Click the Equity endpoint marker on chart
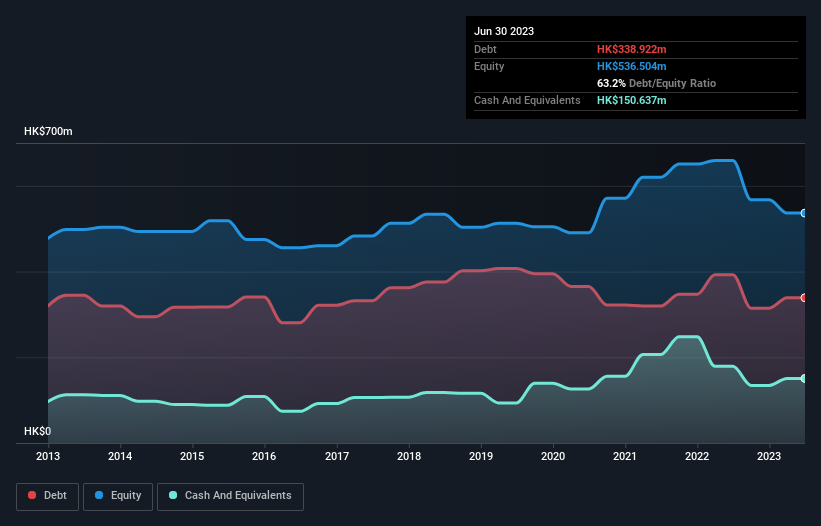 coord(804,213)
